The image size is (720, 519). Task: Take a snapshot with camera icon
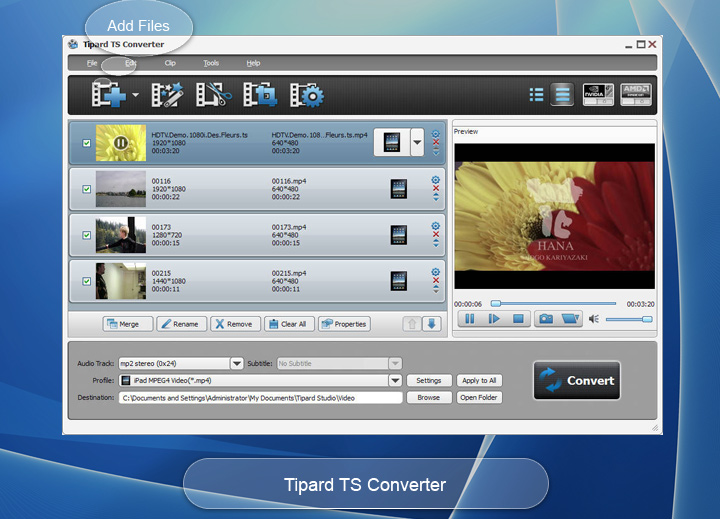(x=546, y=319)
